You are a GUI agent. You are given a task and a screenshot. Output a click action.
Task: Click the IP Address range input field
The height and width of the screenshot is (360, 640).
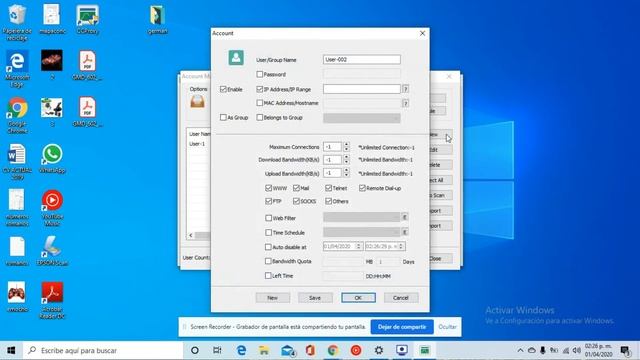tap(362, 89)
